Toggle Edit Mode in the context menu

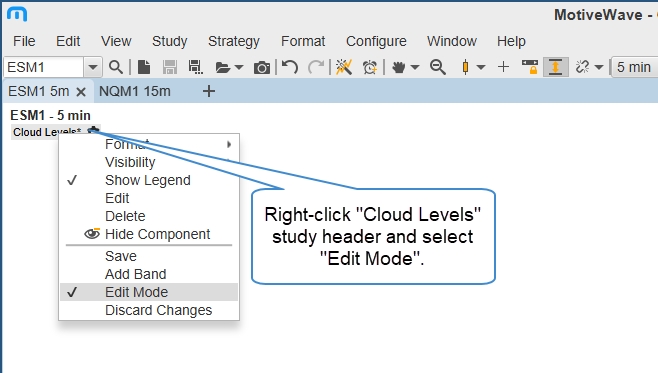point(149,292)
